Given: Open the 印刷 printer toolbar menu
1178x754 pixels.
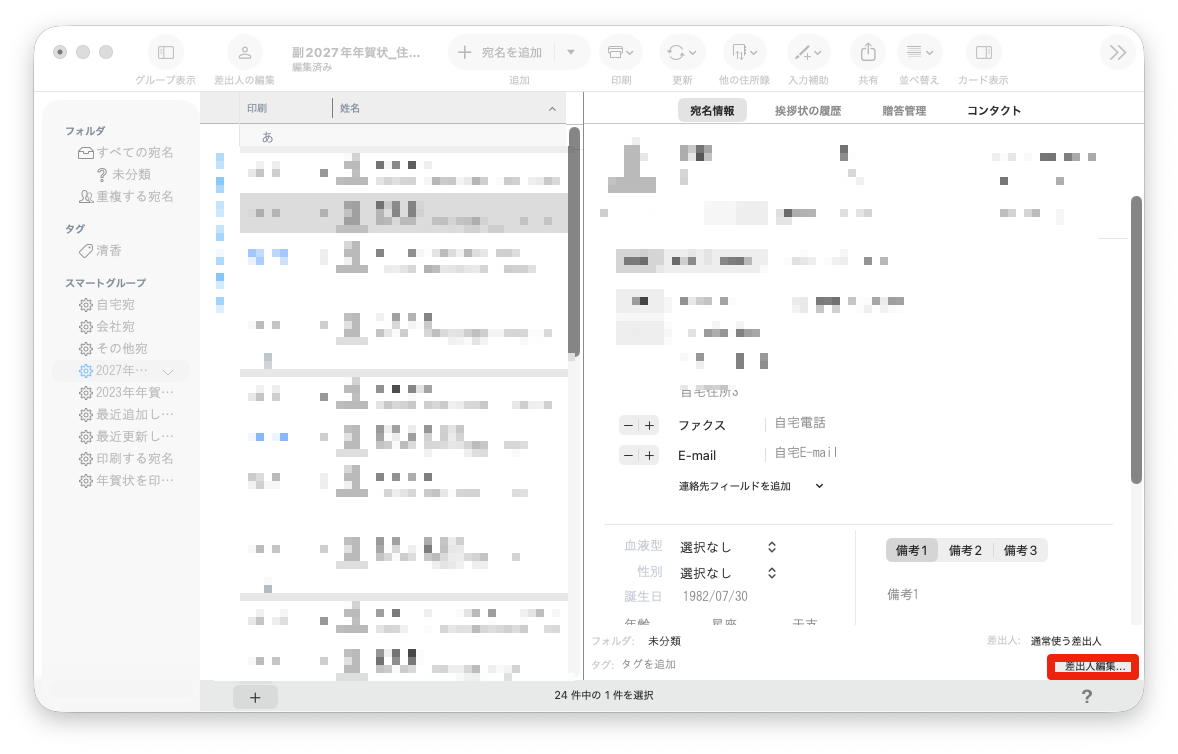Looking at the screenshot, I should [621, 53].
